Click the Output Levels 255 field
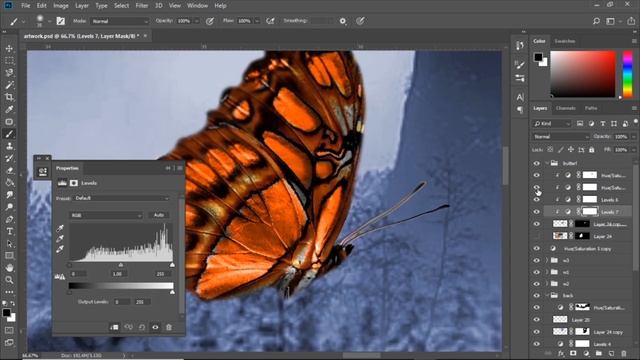This screenshot has height=360, width=640. point(142,302)
